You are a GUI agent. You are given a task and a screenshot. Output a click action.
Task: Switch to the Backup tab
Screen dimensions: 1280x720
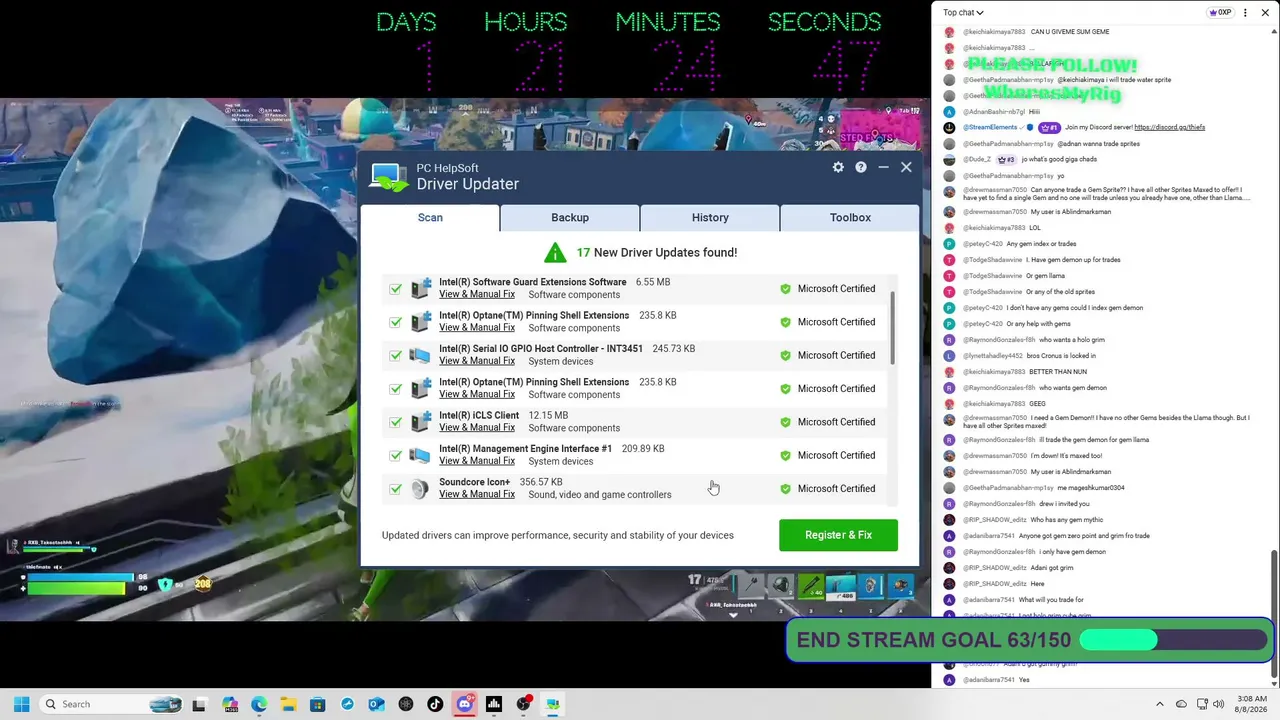point(570,217)
